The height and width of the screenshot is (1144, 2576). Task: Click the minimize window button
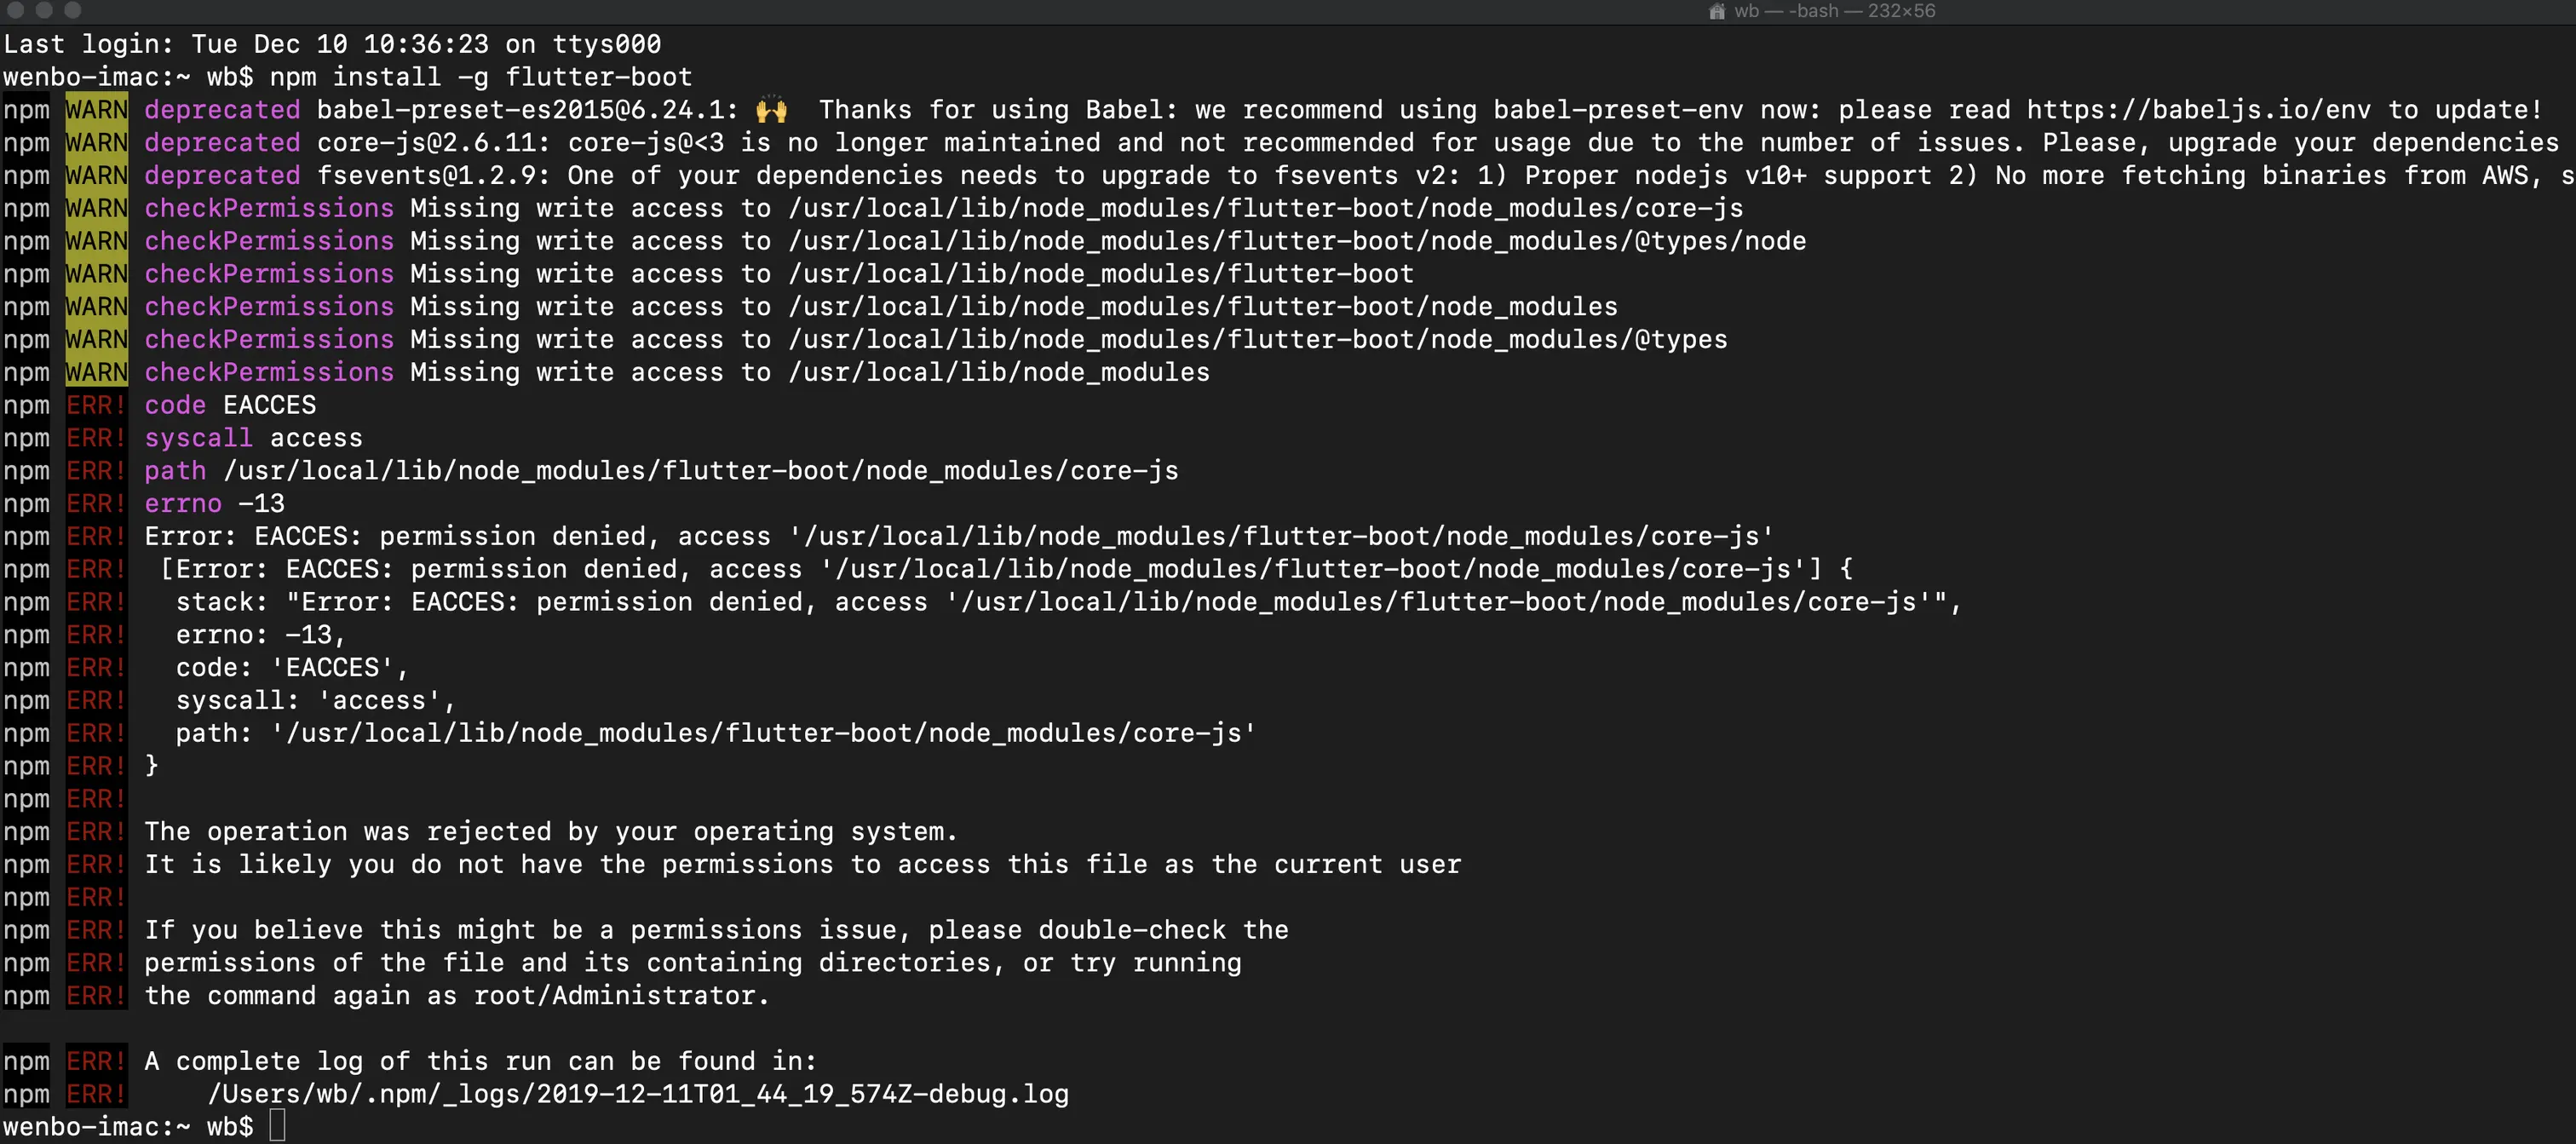pyautogui.click(x=44, y=10)
